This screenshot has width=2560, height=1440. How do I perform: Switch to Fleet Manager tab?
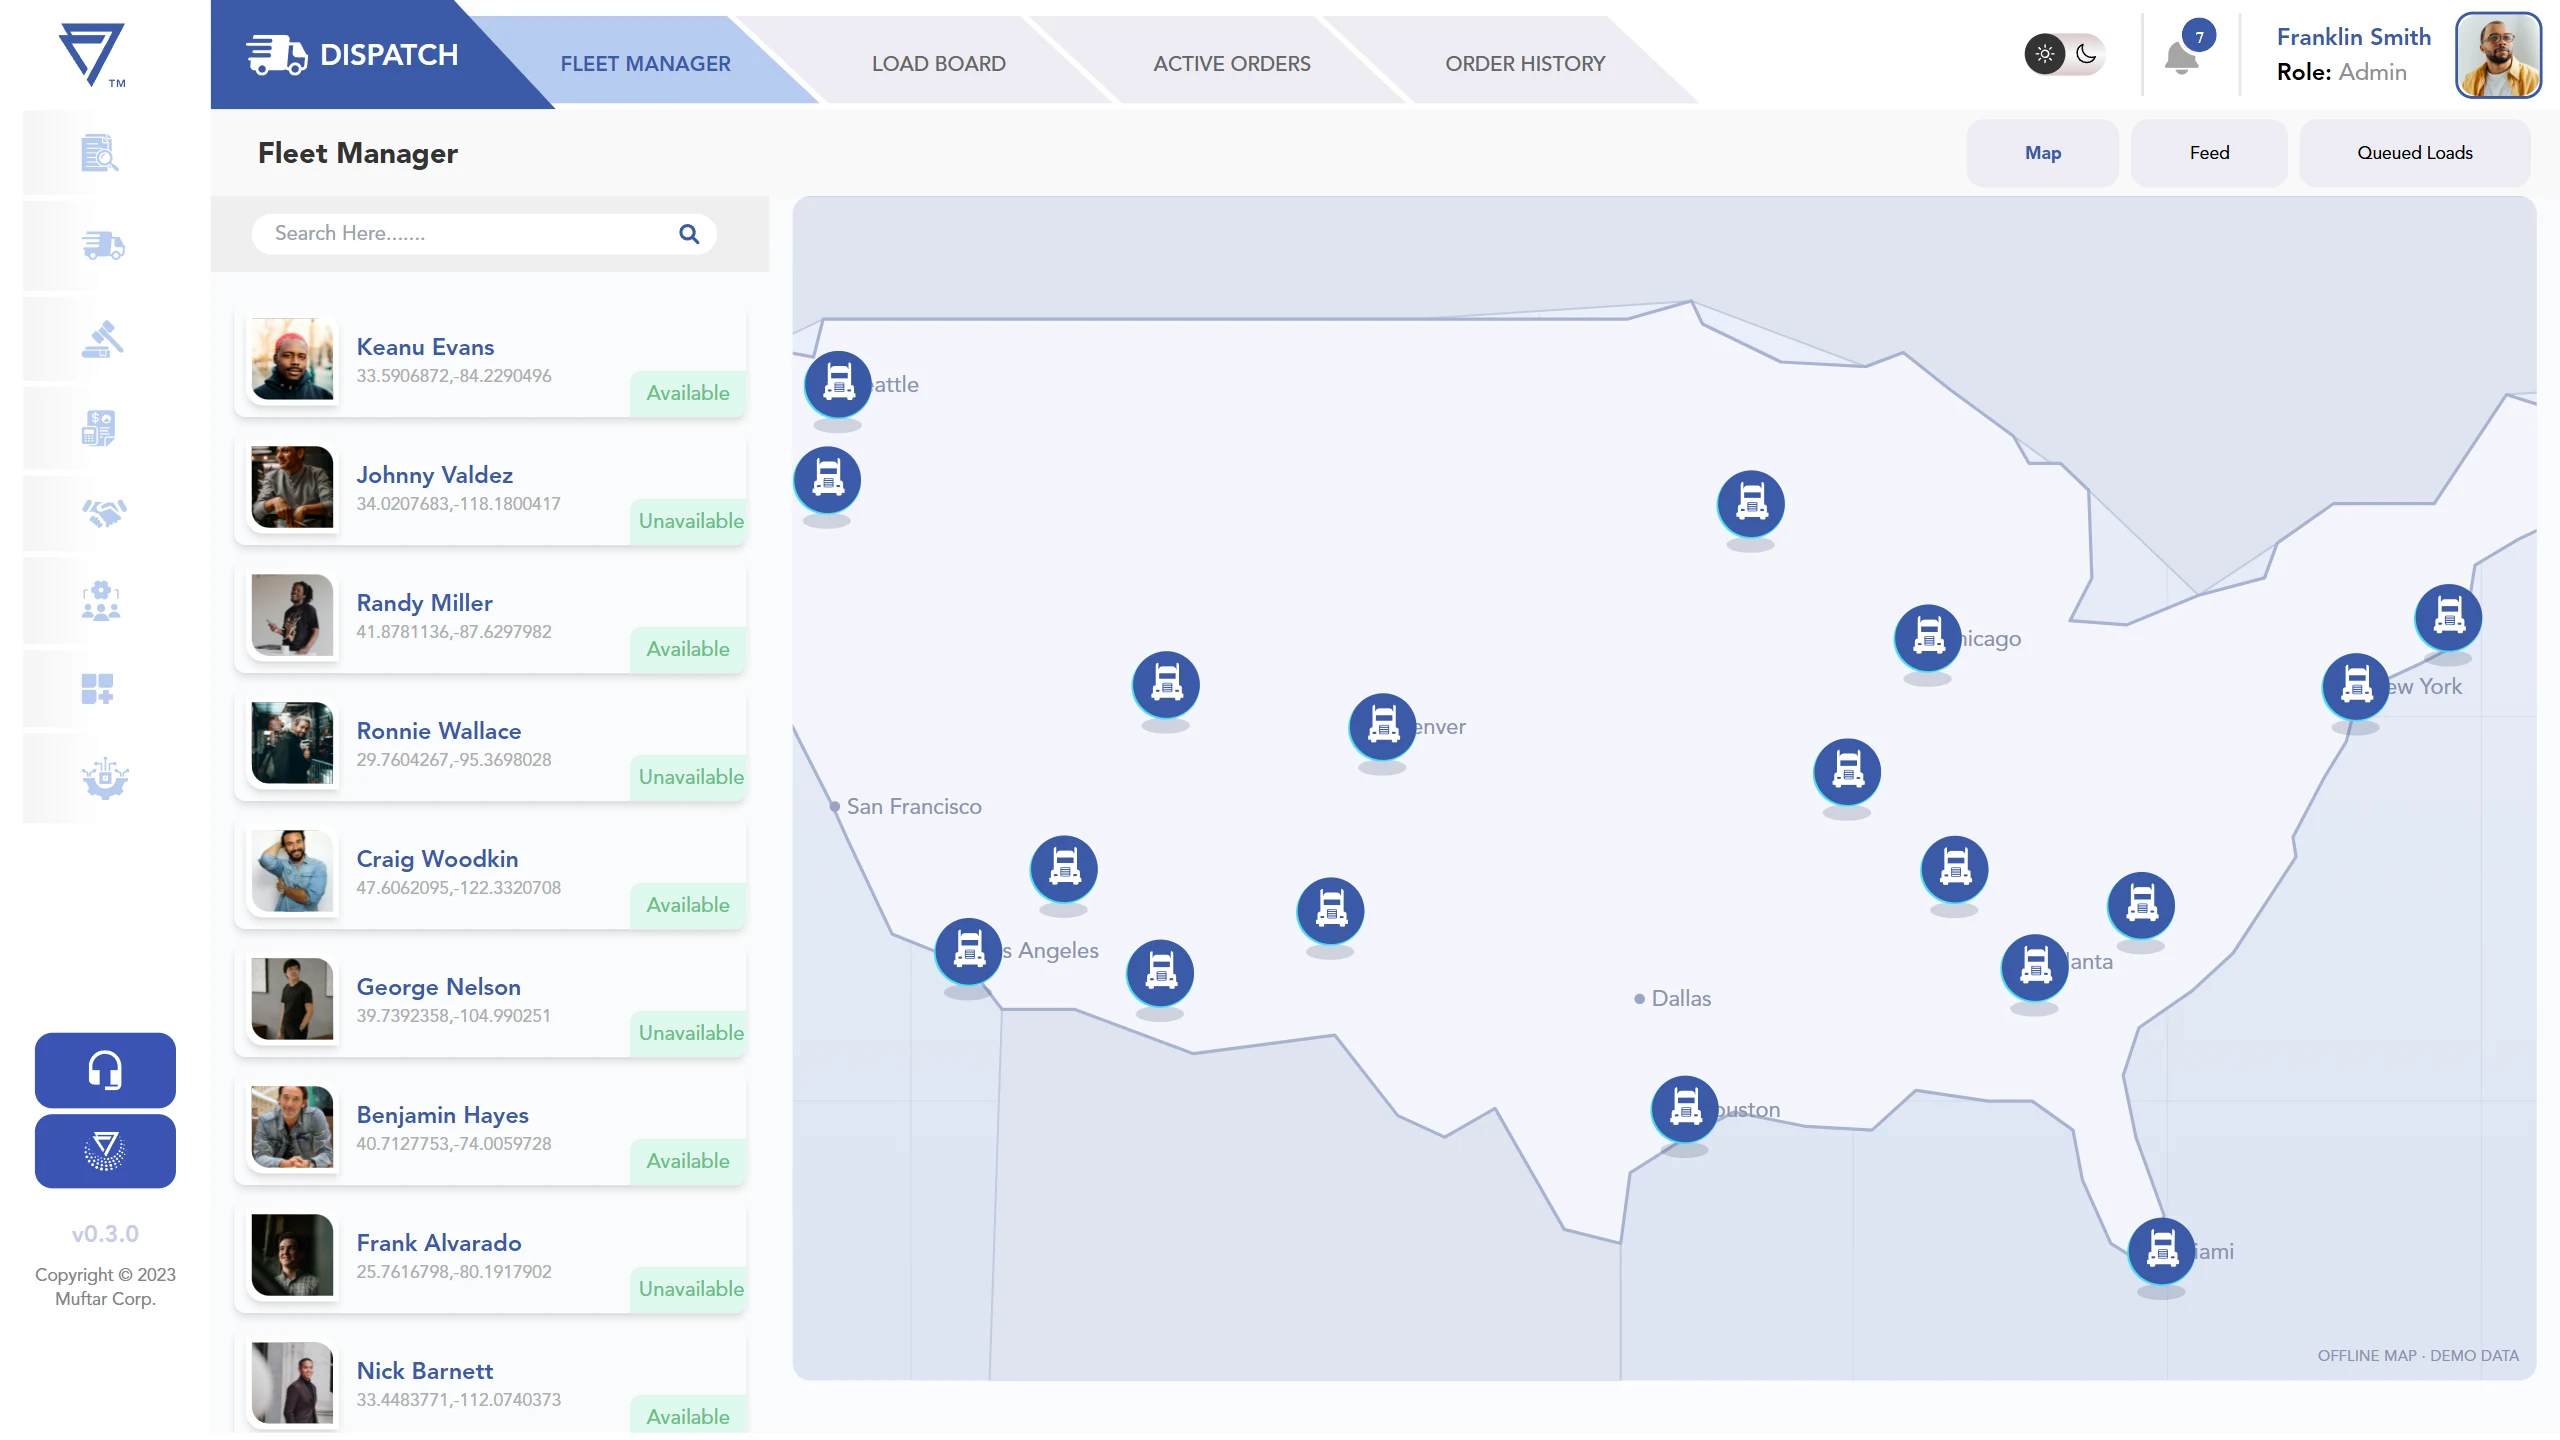(x=646, y=64)
